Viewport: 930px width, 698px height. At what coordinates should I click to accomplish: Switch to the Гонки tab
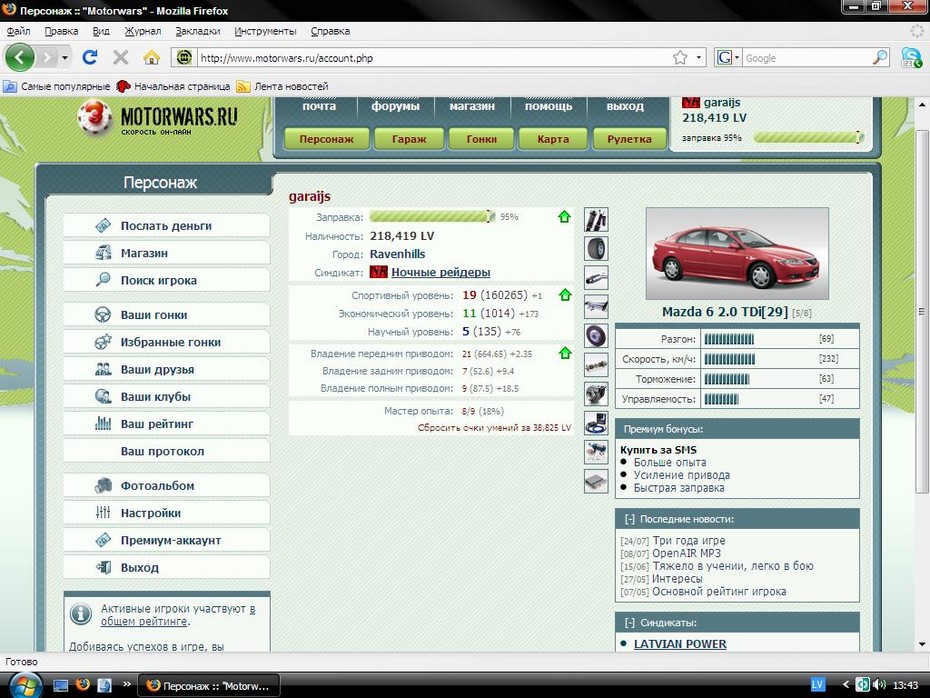point(481,139)
